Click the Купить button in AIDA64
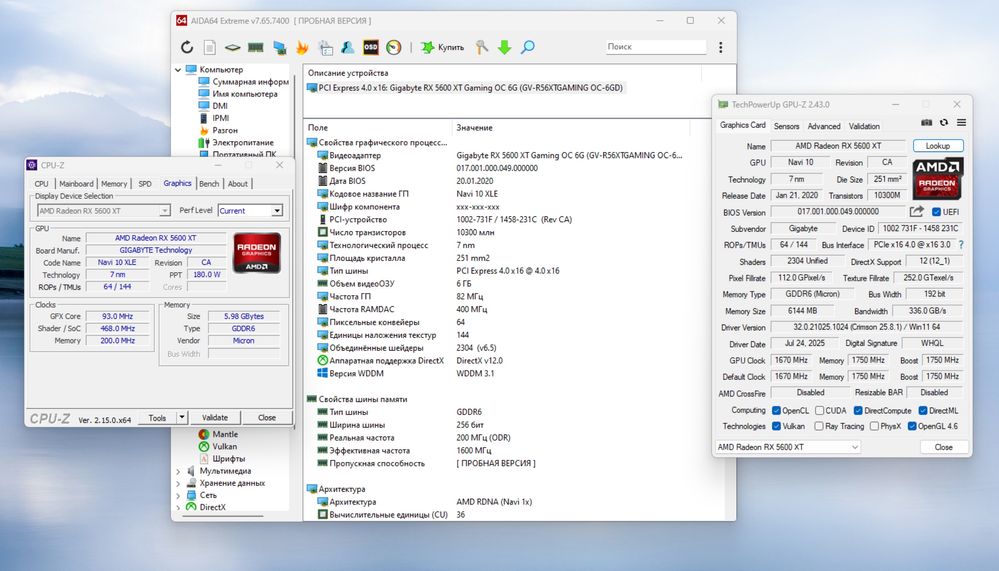Viewport: 999px width, 571px height. coord(442,47)
